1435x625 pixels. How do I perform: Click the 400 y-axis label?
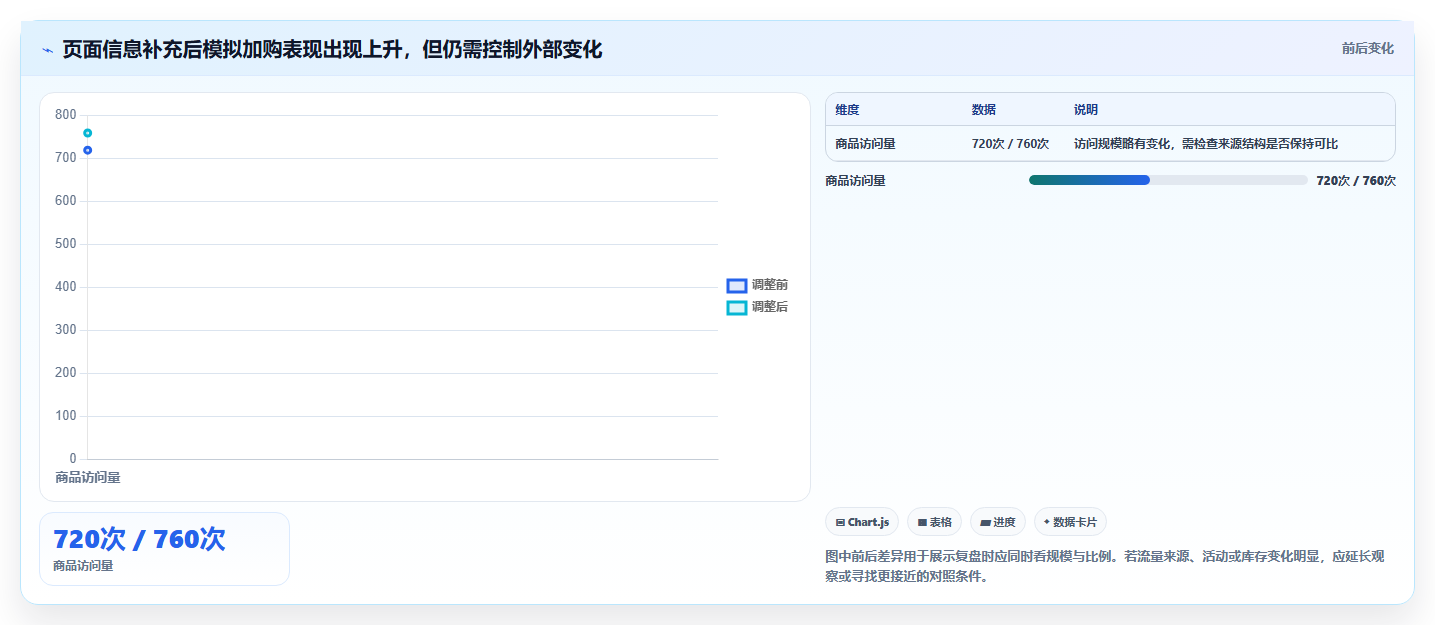click(66, 287)
